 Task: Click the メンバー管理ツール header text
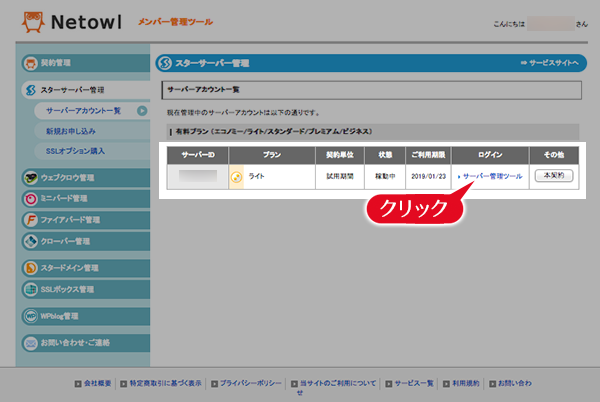(175, 22)
